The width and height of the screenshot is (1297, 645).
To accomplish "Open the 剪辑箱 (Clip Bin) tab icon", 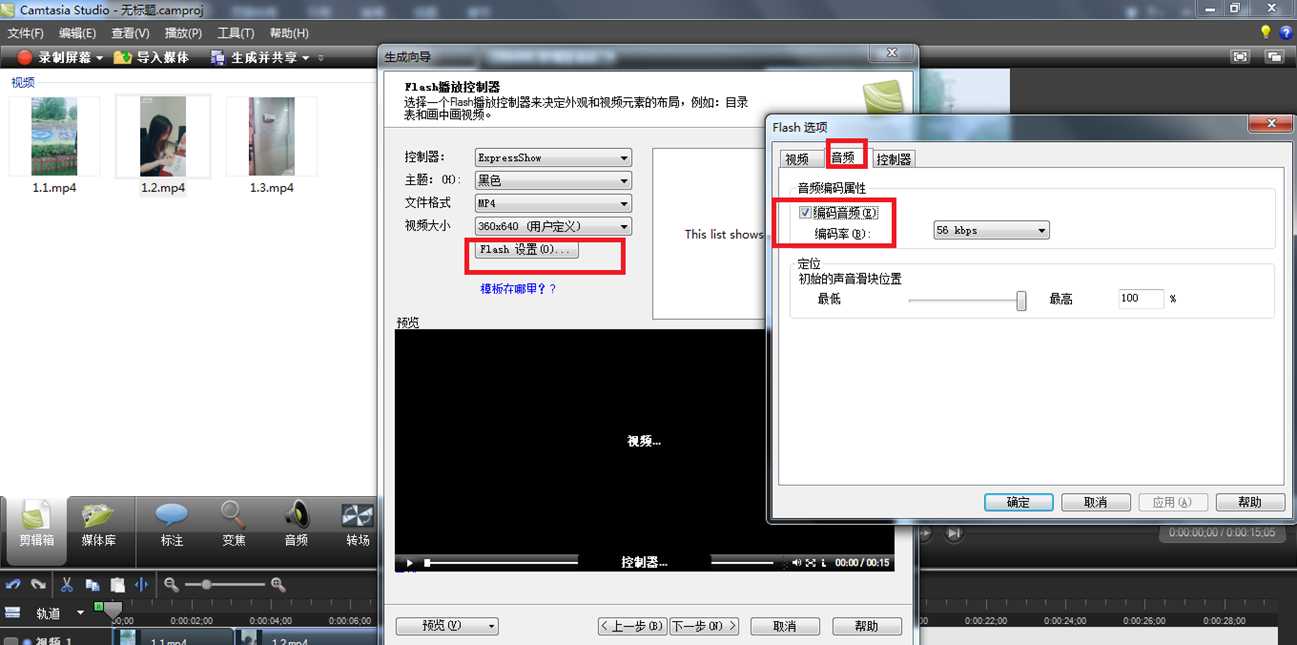I will point(37,515).
